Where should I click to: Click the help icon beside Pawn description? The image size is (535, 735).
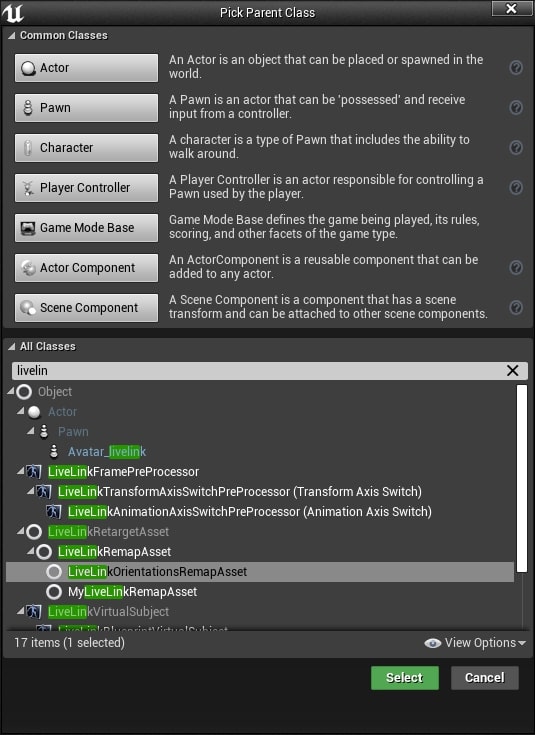(516, 108)
